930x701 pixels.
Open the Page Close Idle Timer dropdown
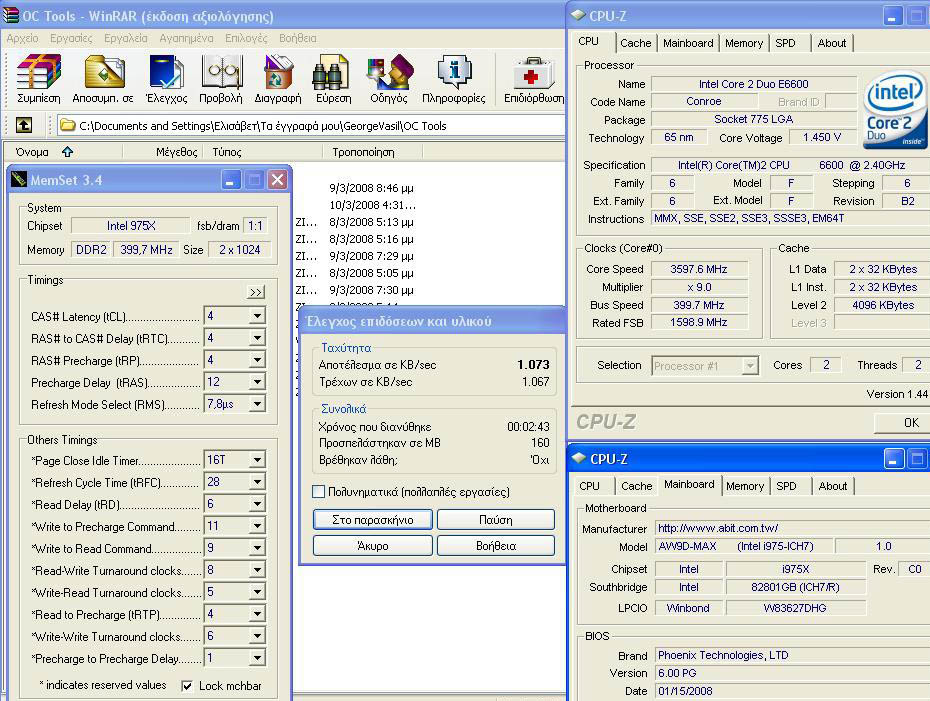click(257, 460)
